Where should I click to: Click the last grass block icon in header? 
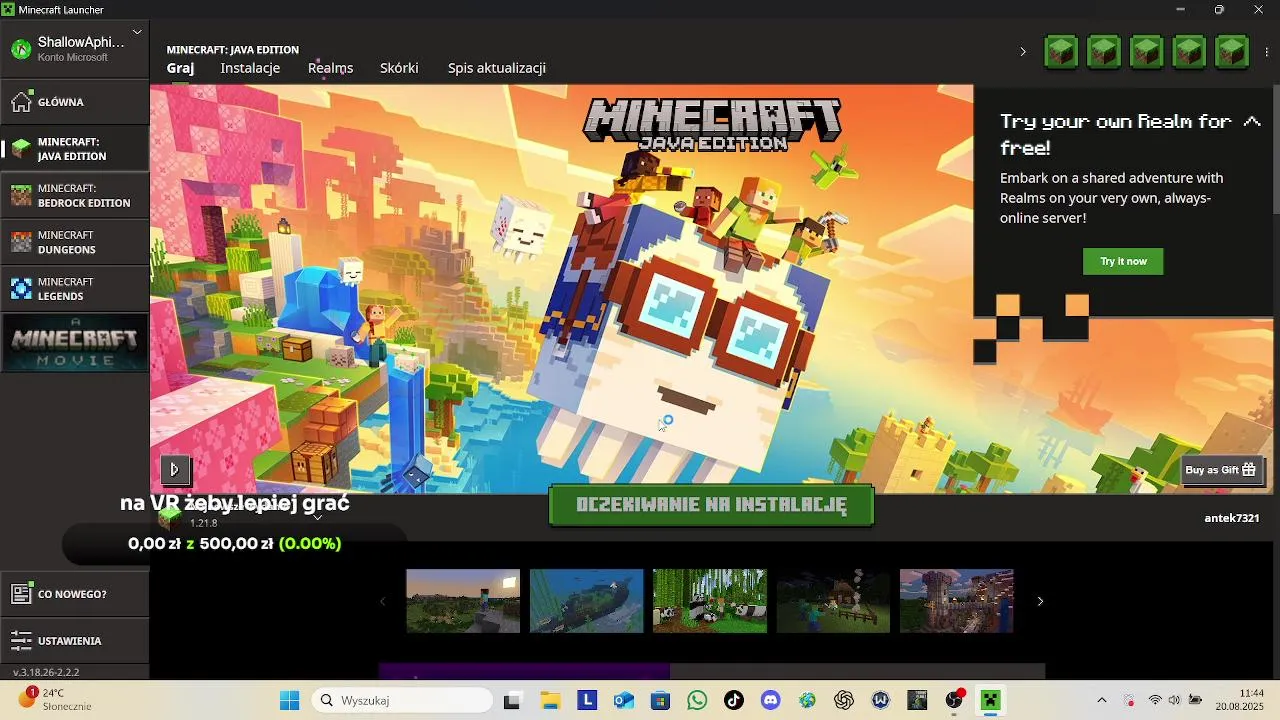click(x=1232, y=51)
